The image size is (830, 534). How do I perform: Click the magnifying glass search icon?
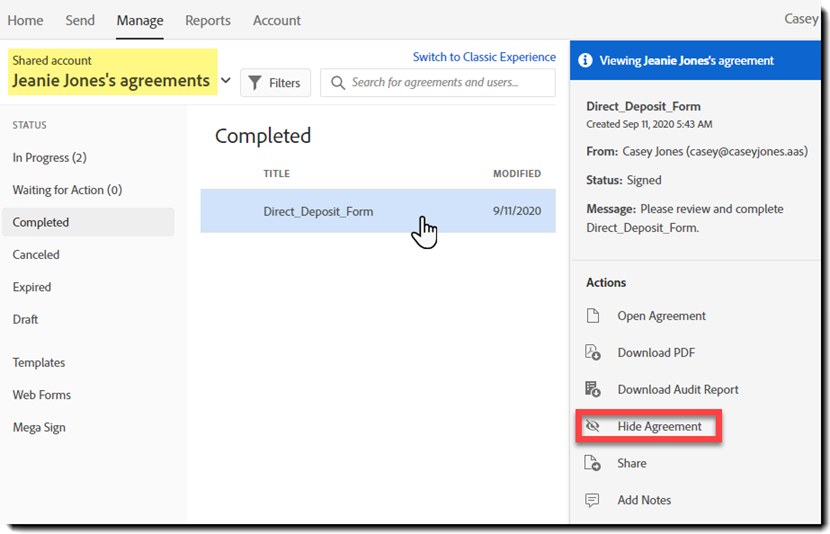339,83
